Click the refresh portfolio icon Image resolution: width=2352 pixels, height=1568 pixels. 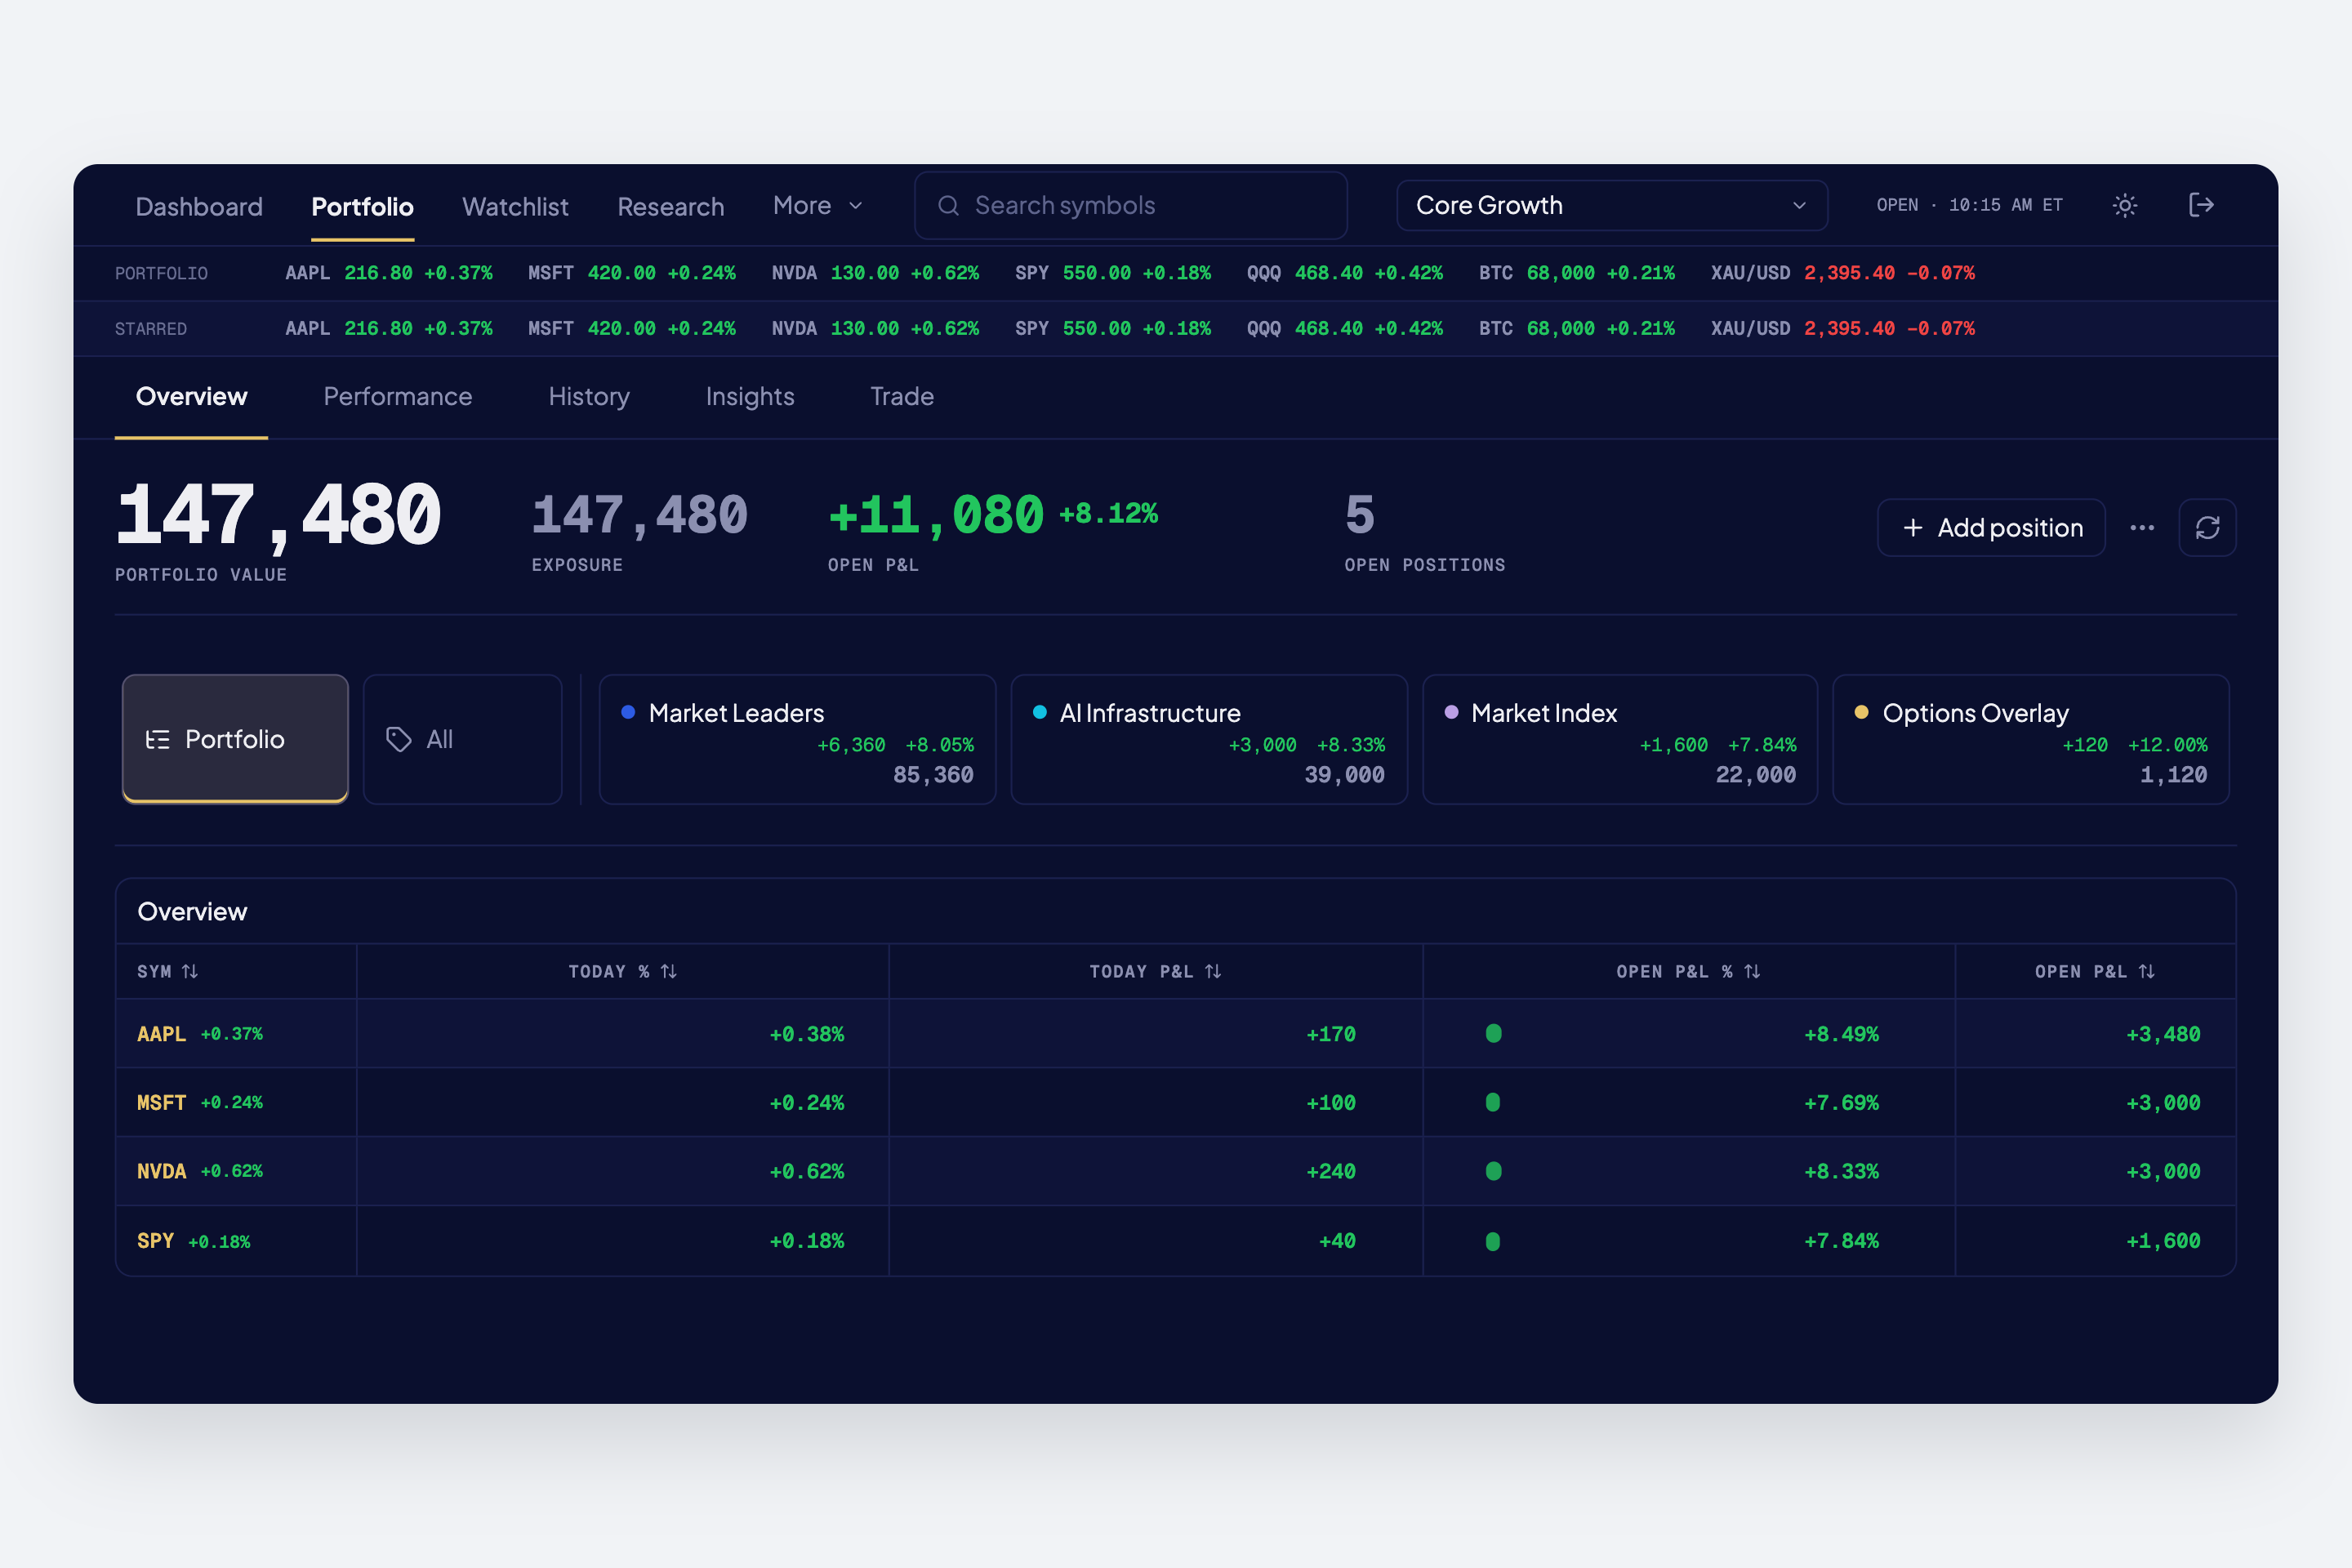tap(2207, 527)
